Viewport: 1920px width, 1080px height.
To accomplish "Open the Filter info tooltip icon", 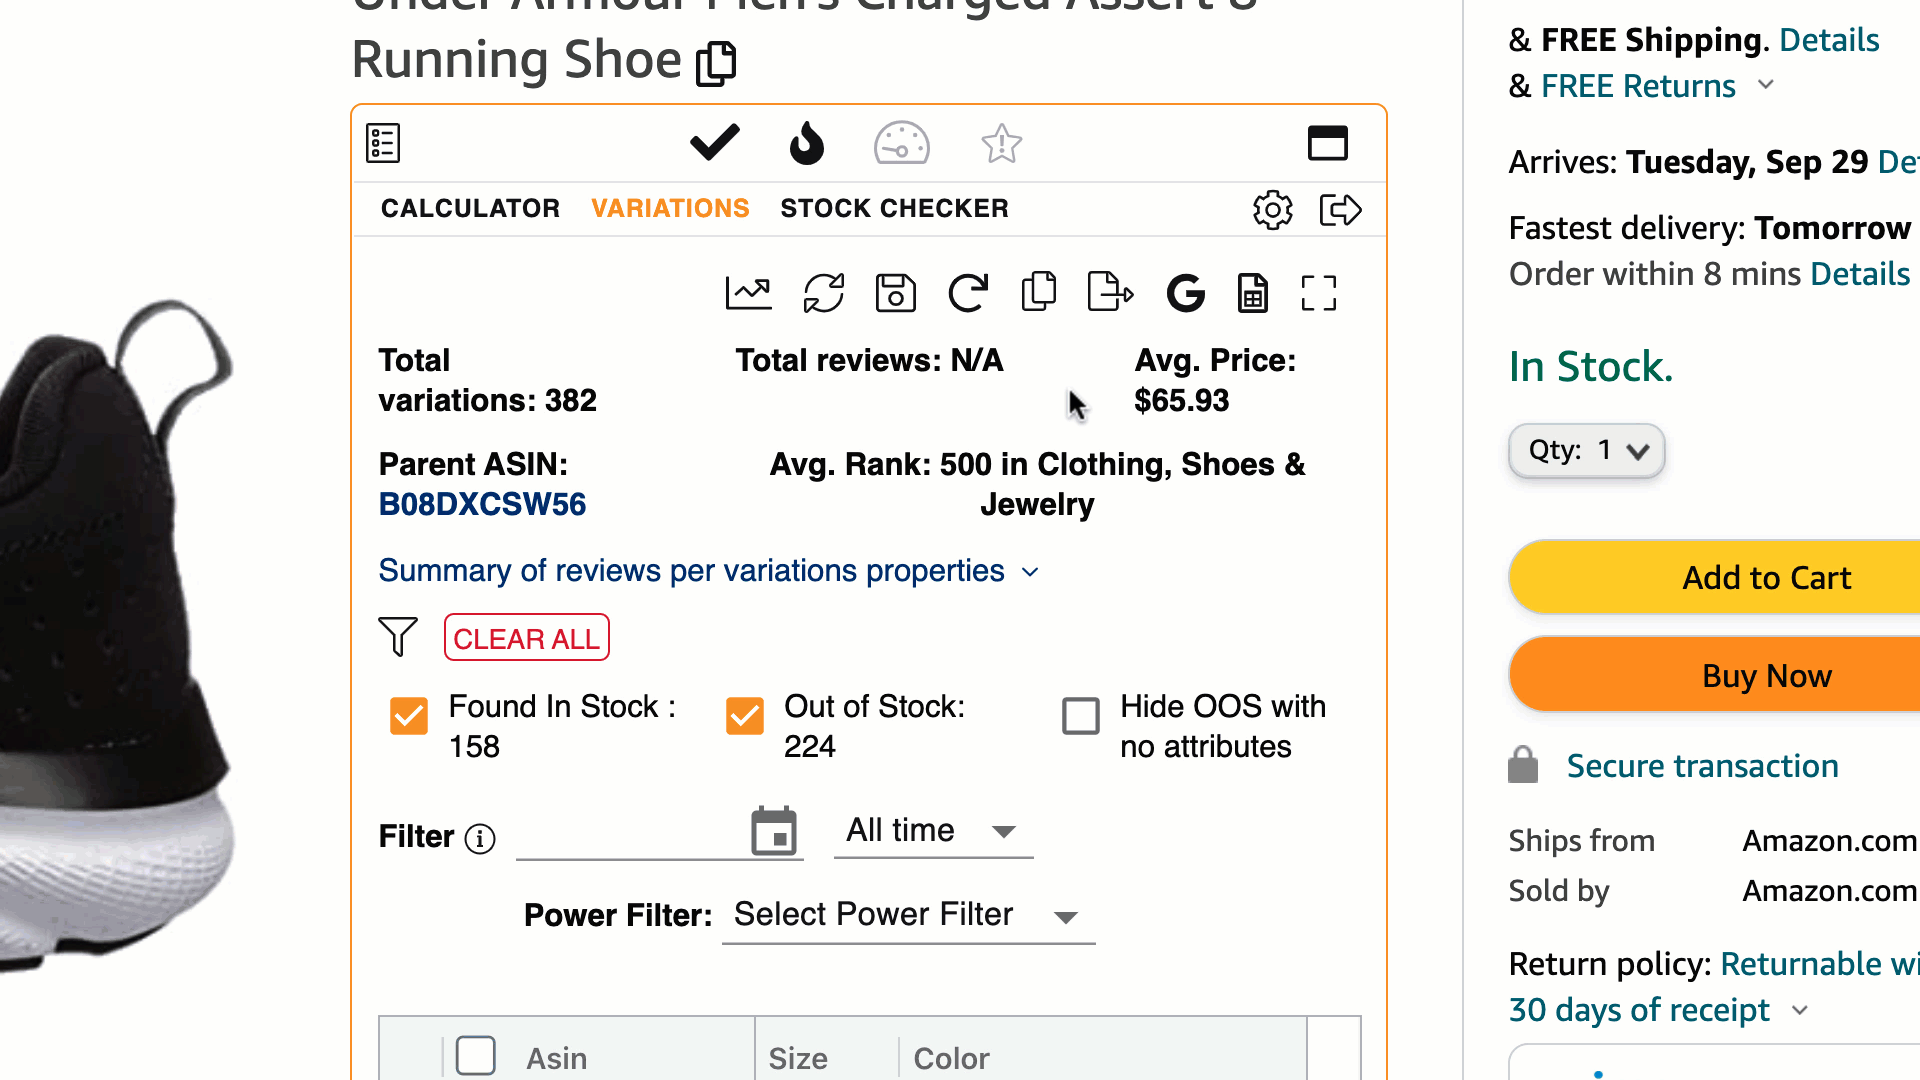I will tap(480, 839).
